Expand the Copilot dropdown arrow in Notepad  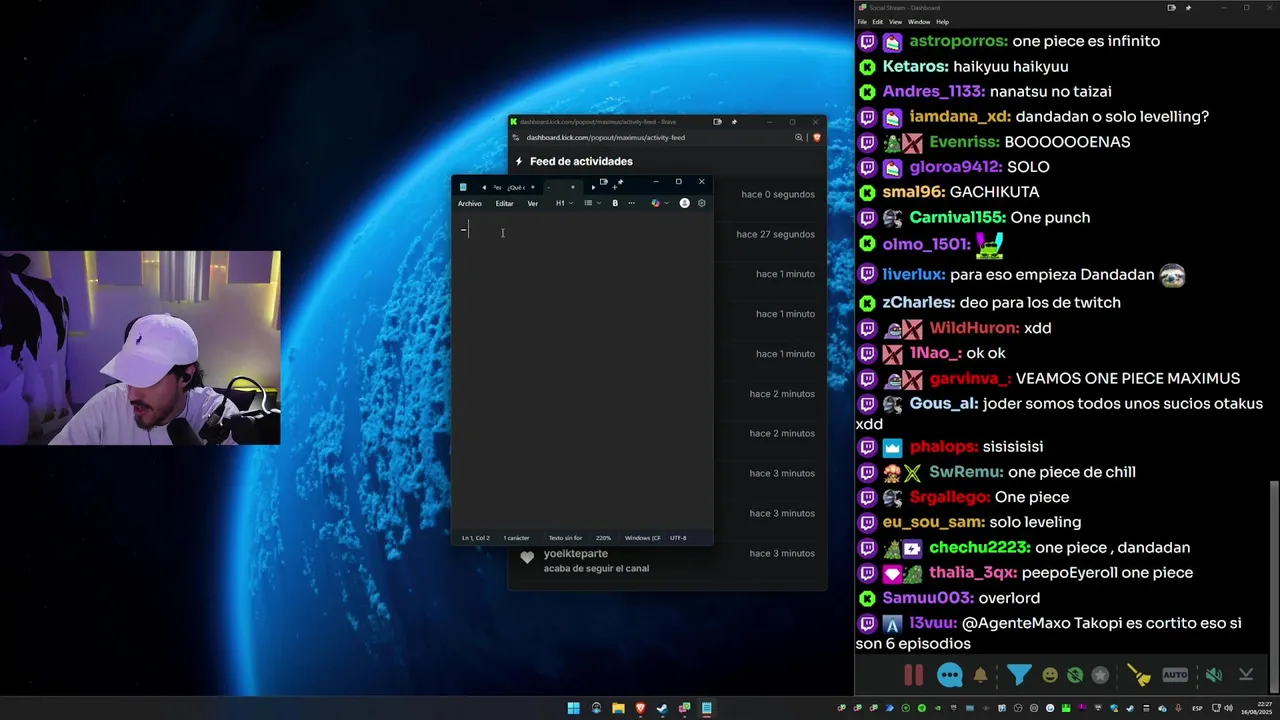tap(667, 203)
